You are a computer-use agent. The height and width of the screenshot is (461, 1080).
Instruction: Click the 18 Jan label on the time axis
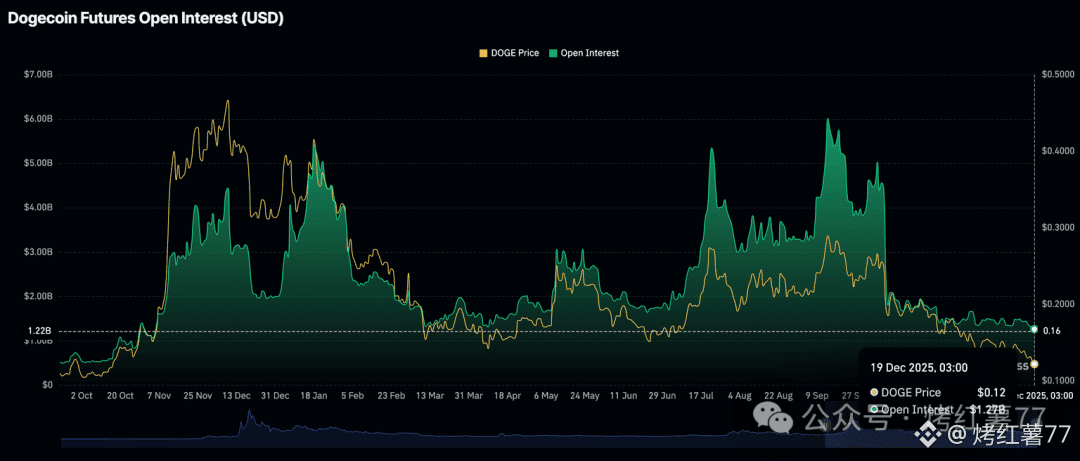point(314,396)
